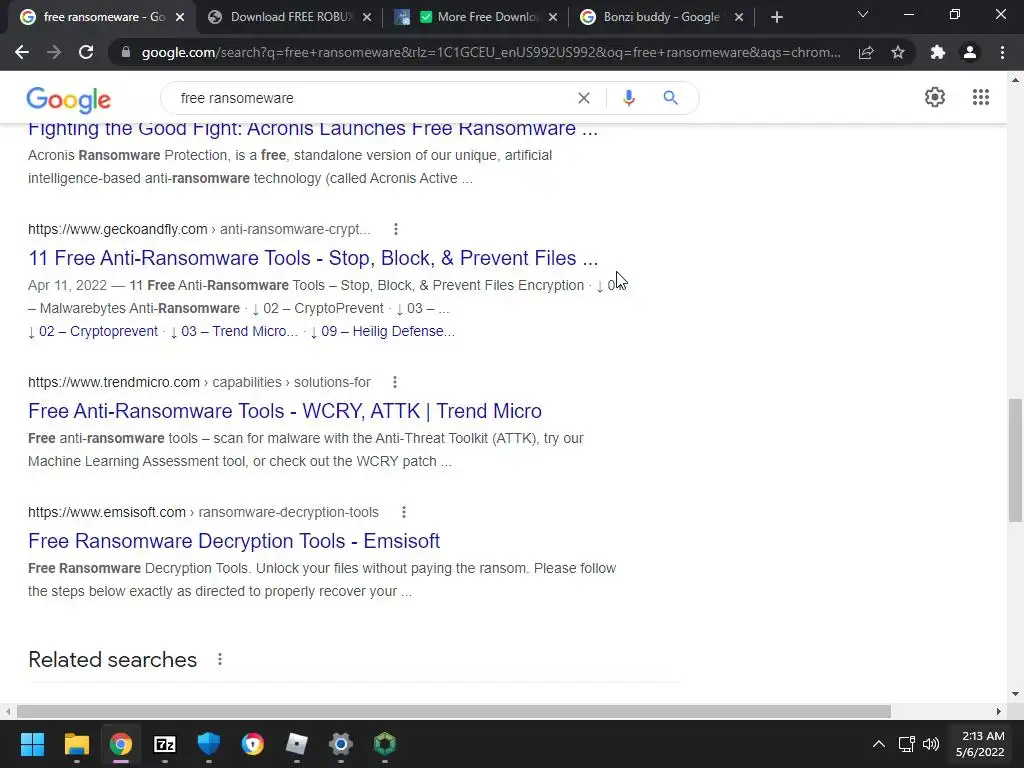Open Roblox app in taskbar

(296, 744)
